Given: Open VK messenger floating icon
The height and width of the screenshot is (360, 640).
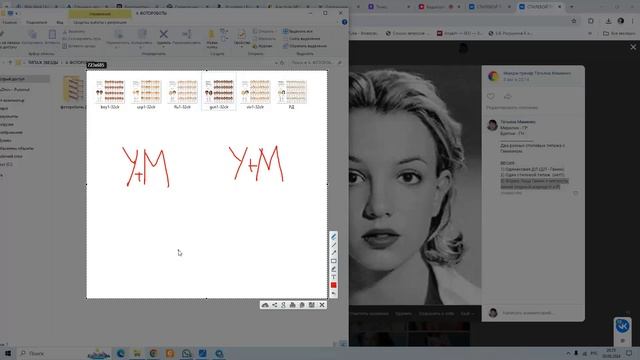Looking at the screenshot, I should click(622, 325).
